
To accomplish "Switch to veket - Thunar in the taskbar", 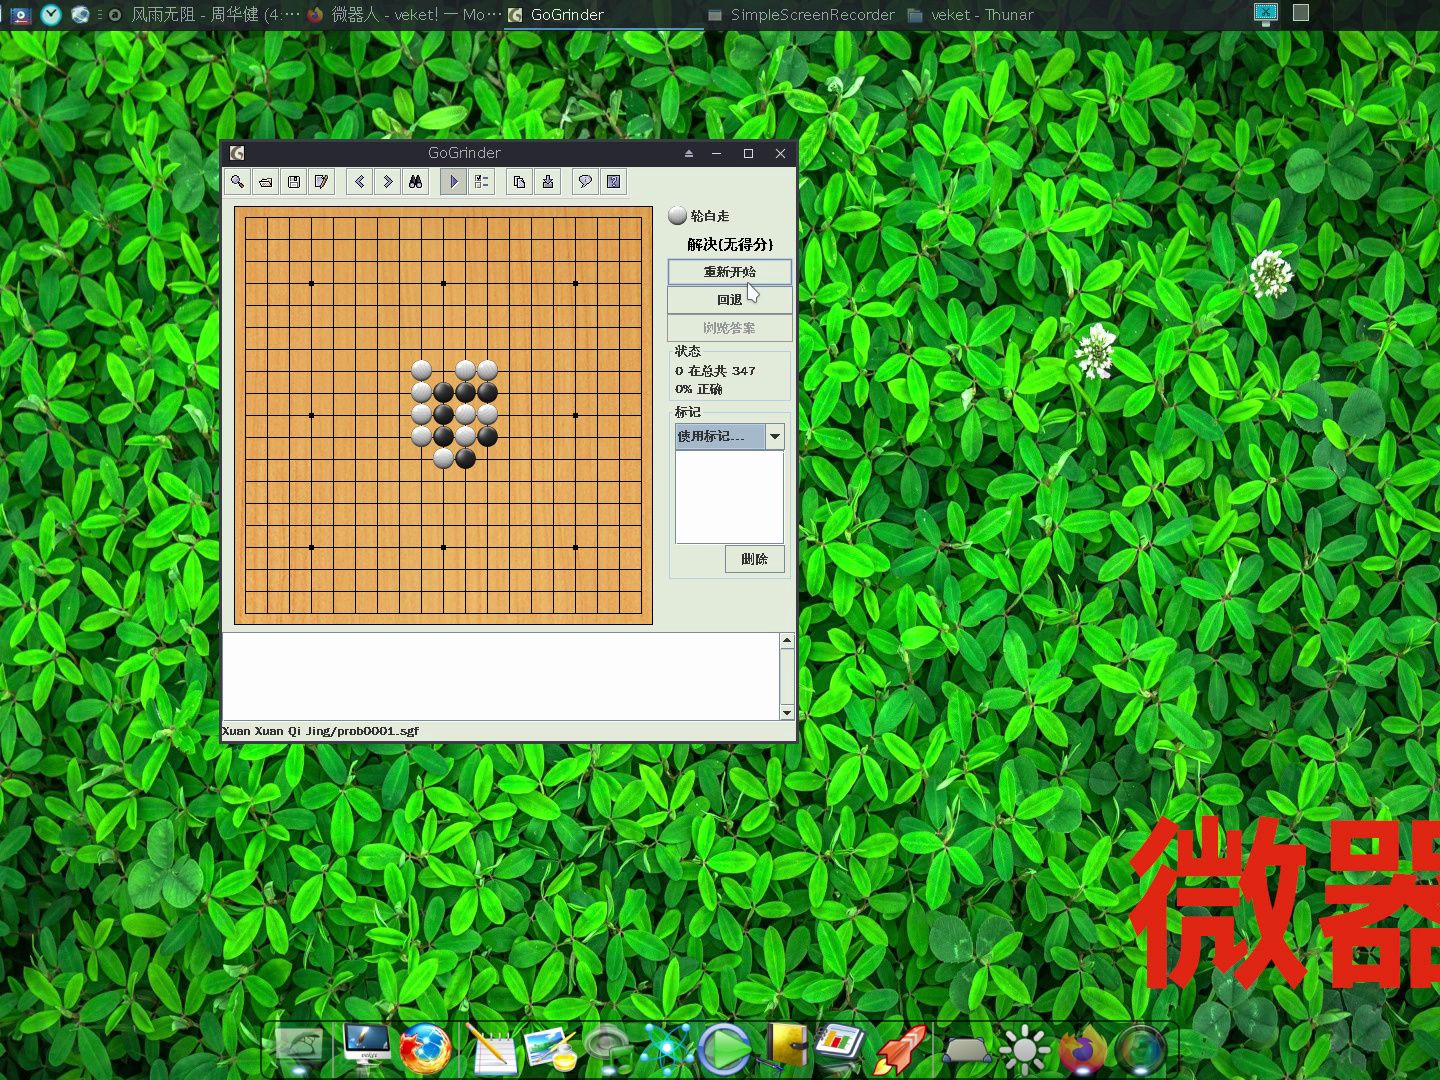I will pyautogui.click(x=971, y=14).
